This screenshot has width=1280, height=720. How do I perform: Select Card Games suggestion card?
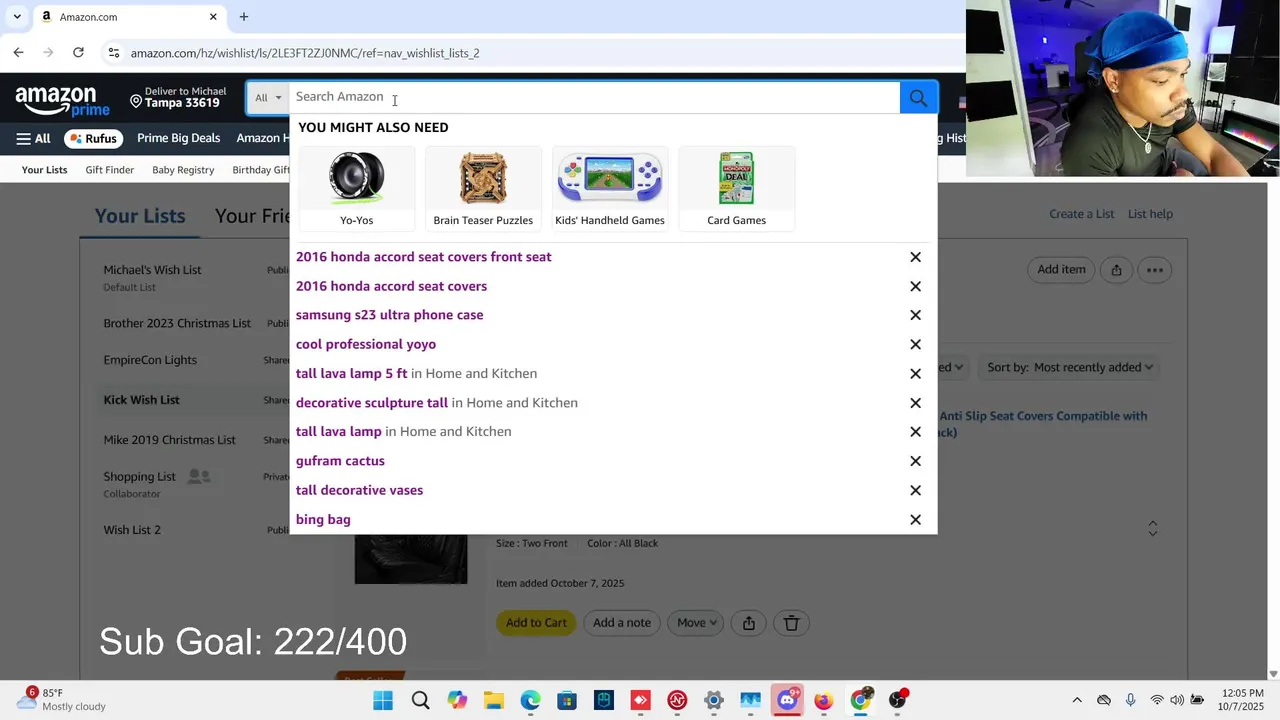click(736, 189)
